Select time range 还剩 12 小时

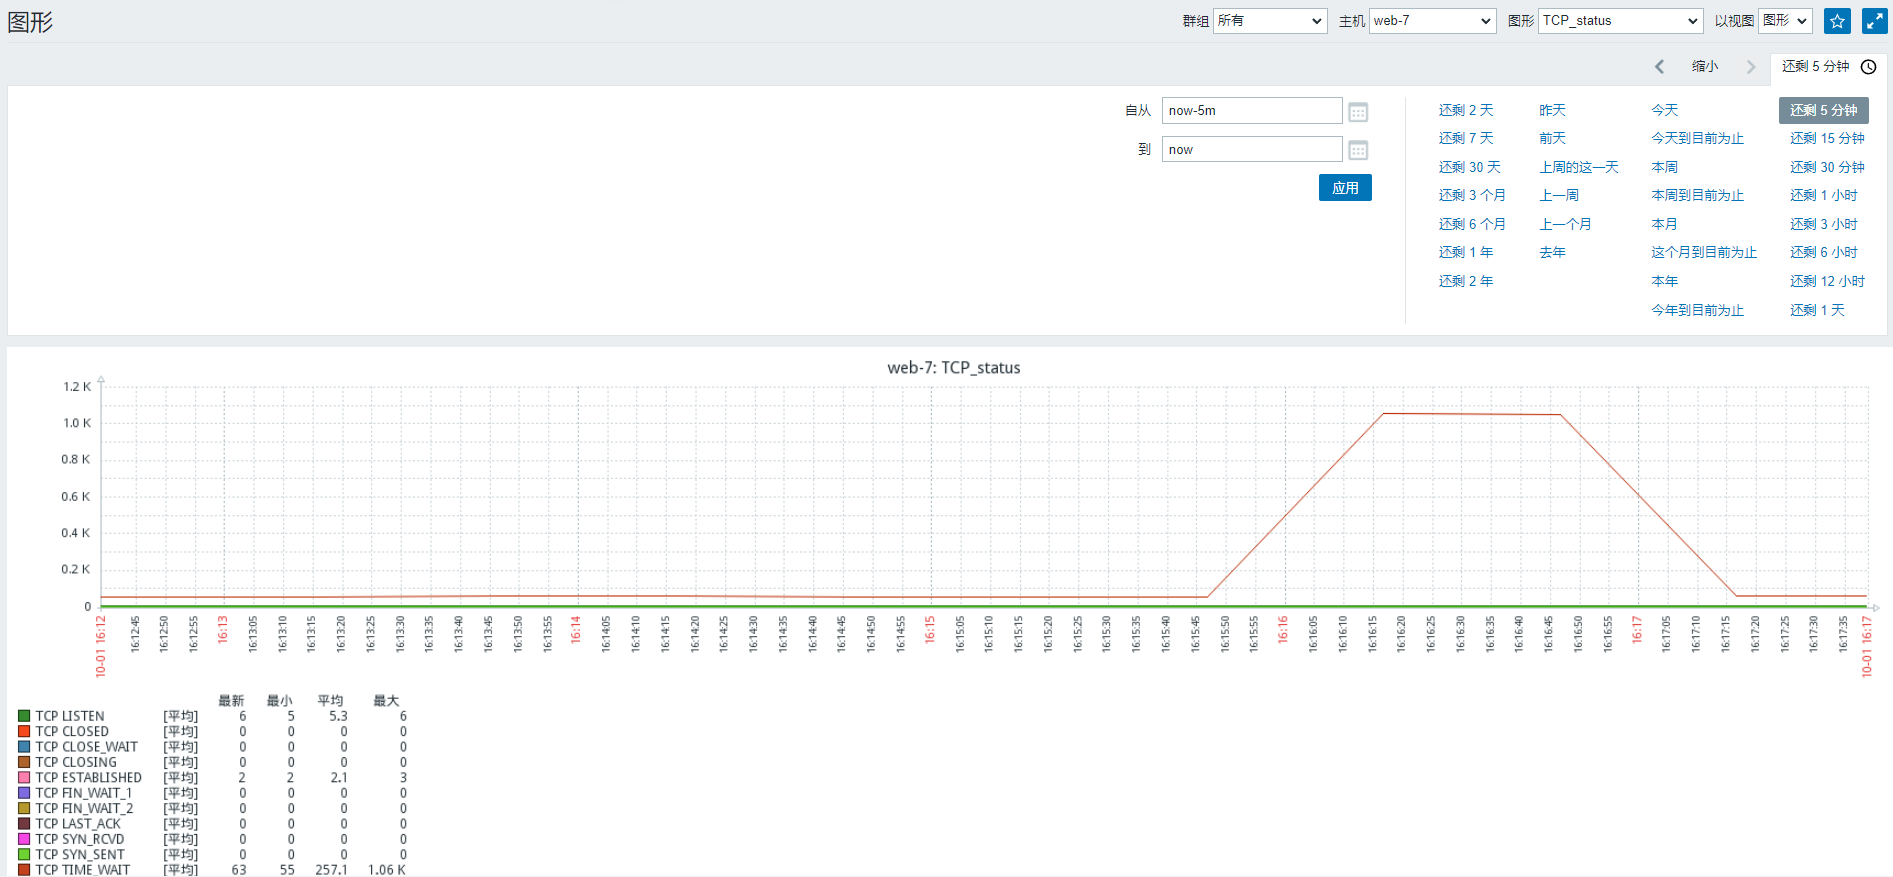click(1828, 281)
